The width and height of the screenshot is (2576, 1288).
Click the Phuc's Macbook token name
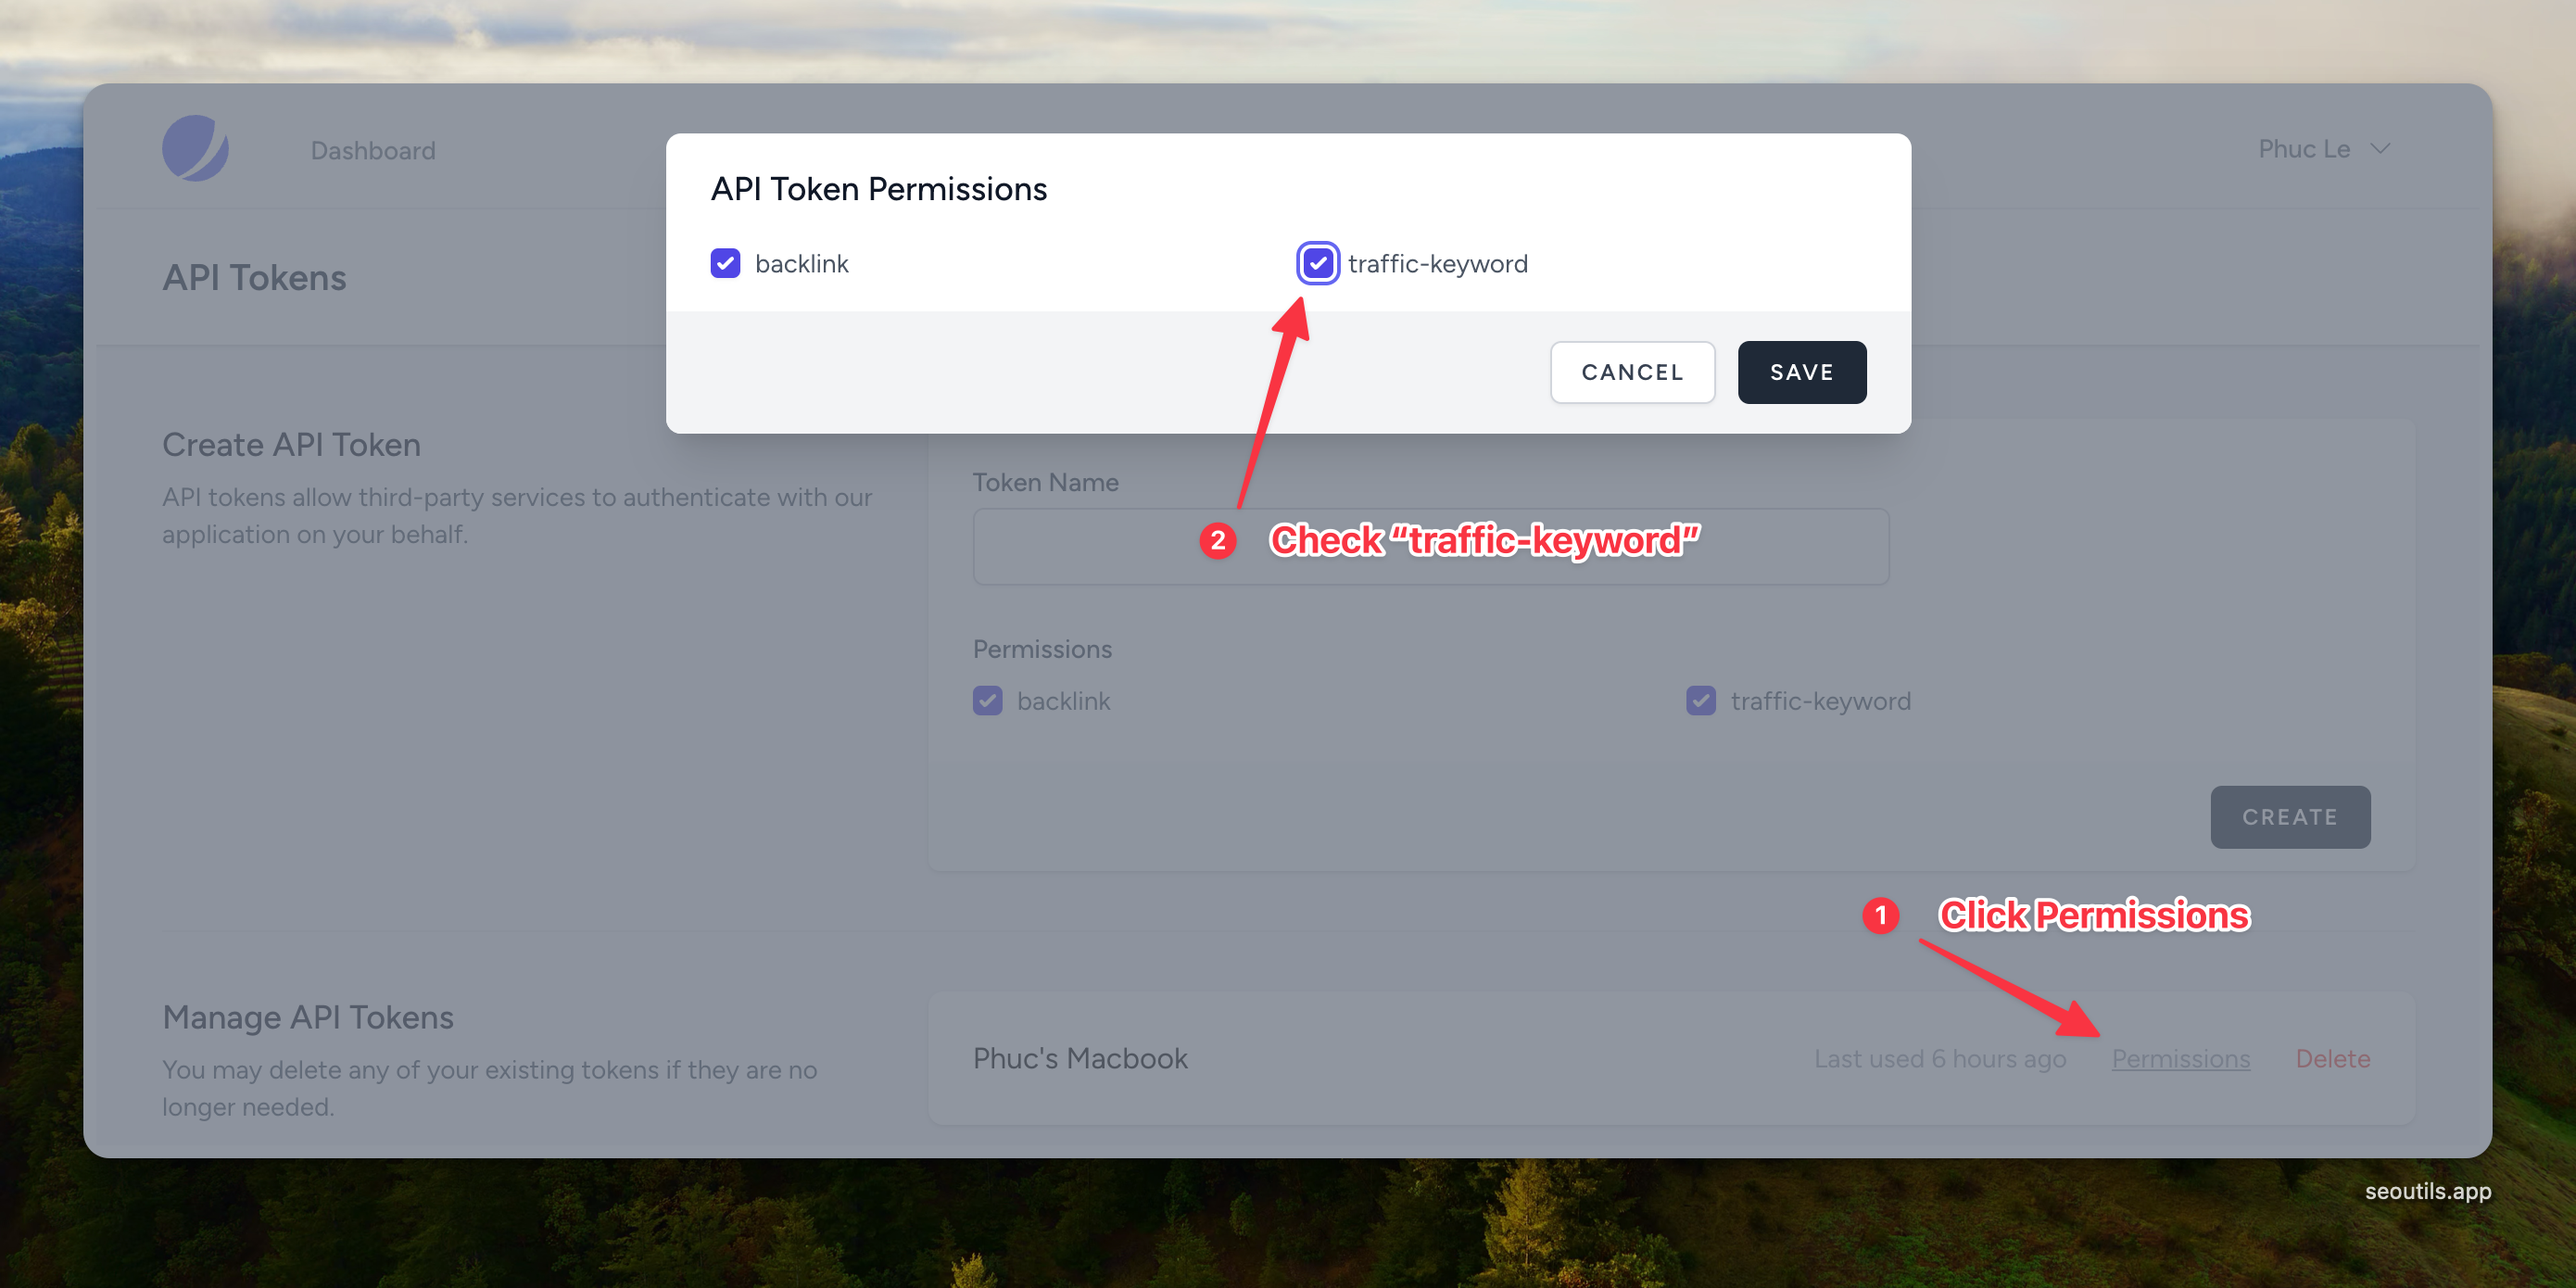1080,1058
